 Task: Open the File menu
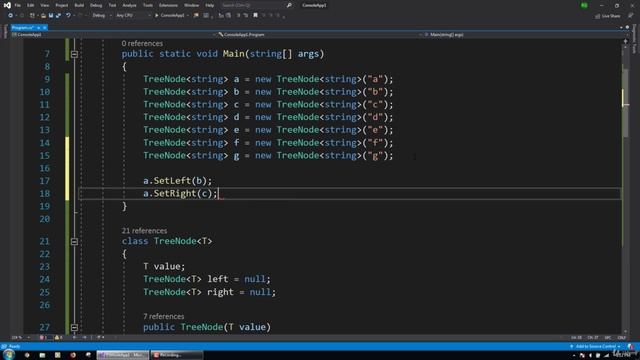point(18,5)
